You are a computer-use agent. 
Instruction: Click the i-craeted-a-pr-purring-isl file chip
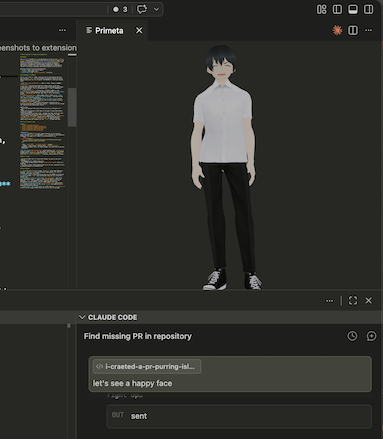[x=147, y=366]
